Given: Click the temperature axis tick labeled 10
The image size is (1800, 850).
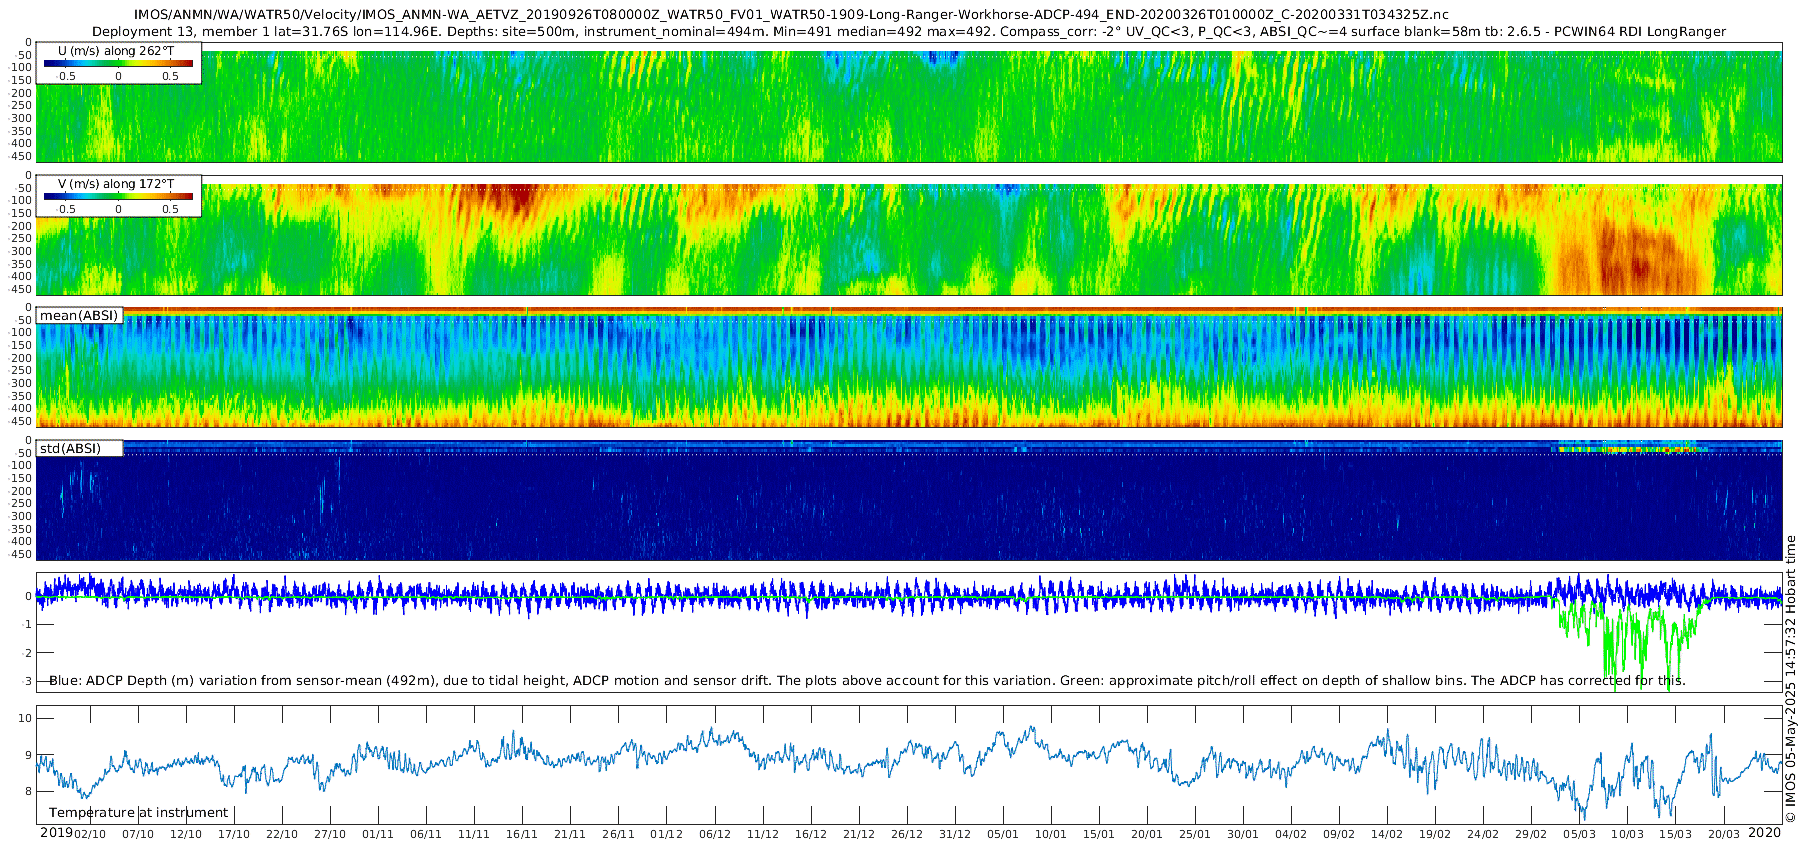Looking at the screenshot, I should pos(26,718).
